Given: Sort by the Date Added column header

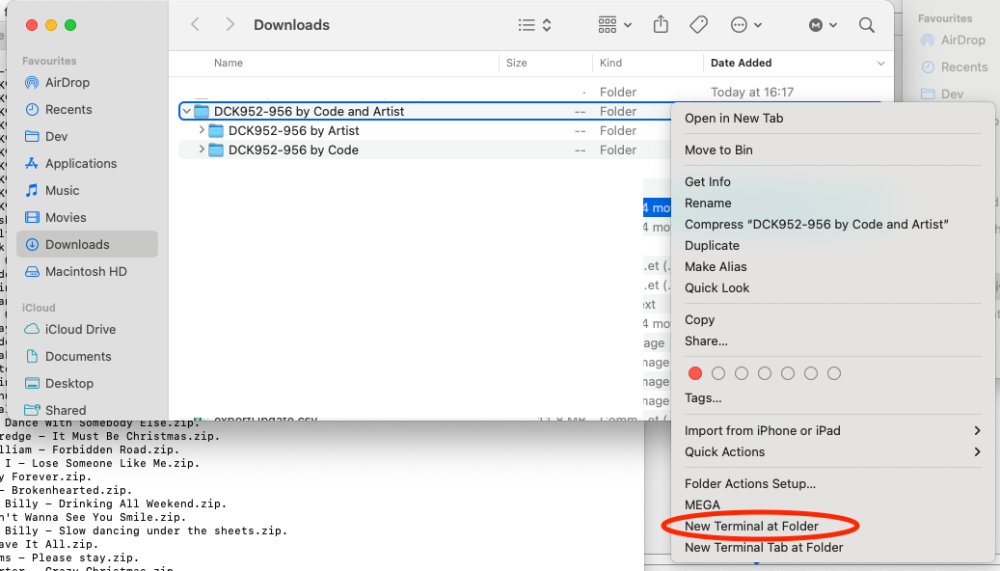Looking at the screenshot, I should point(741,63).
